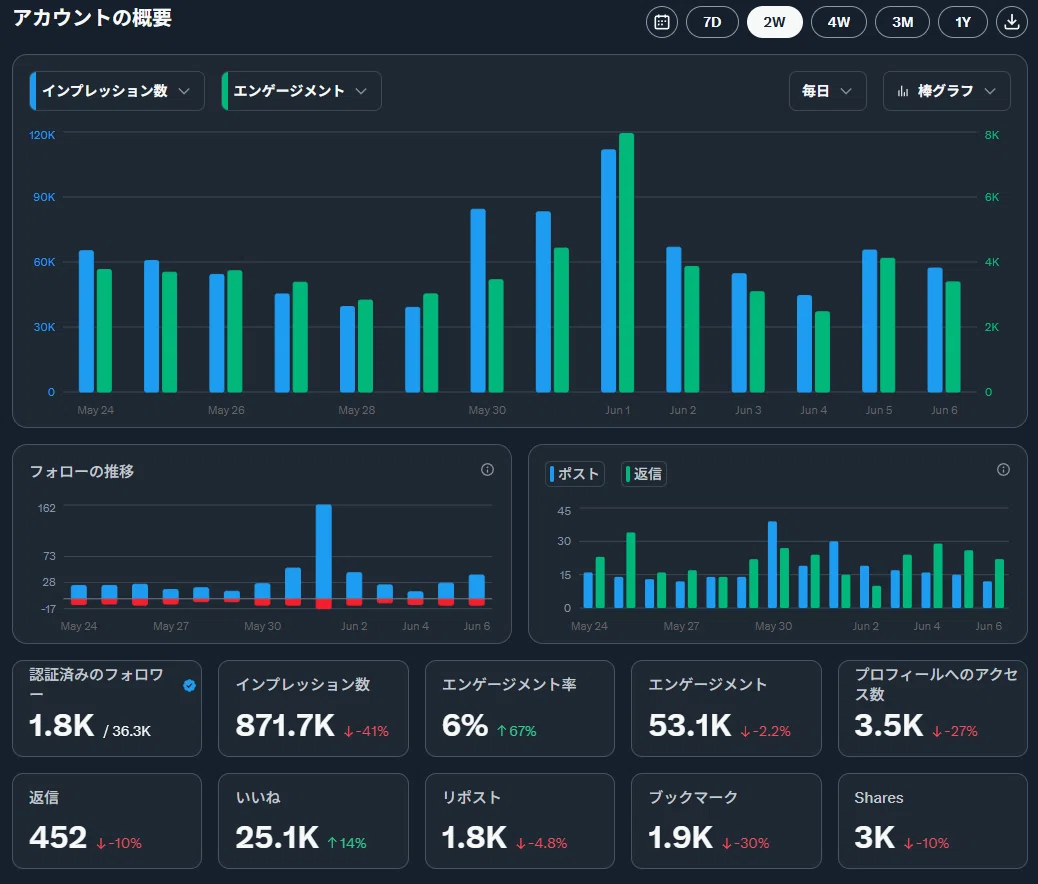Click info icon in フォローの推移 panel
The width and height of the screenshot is (1038, 884).
pyautogui.click(x=487, y=469)
